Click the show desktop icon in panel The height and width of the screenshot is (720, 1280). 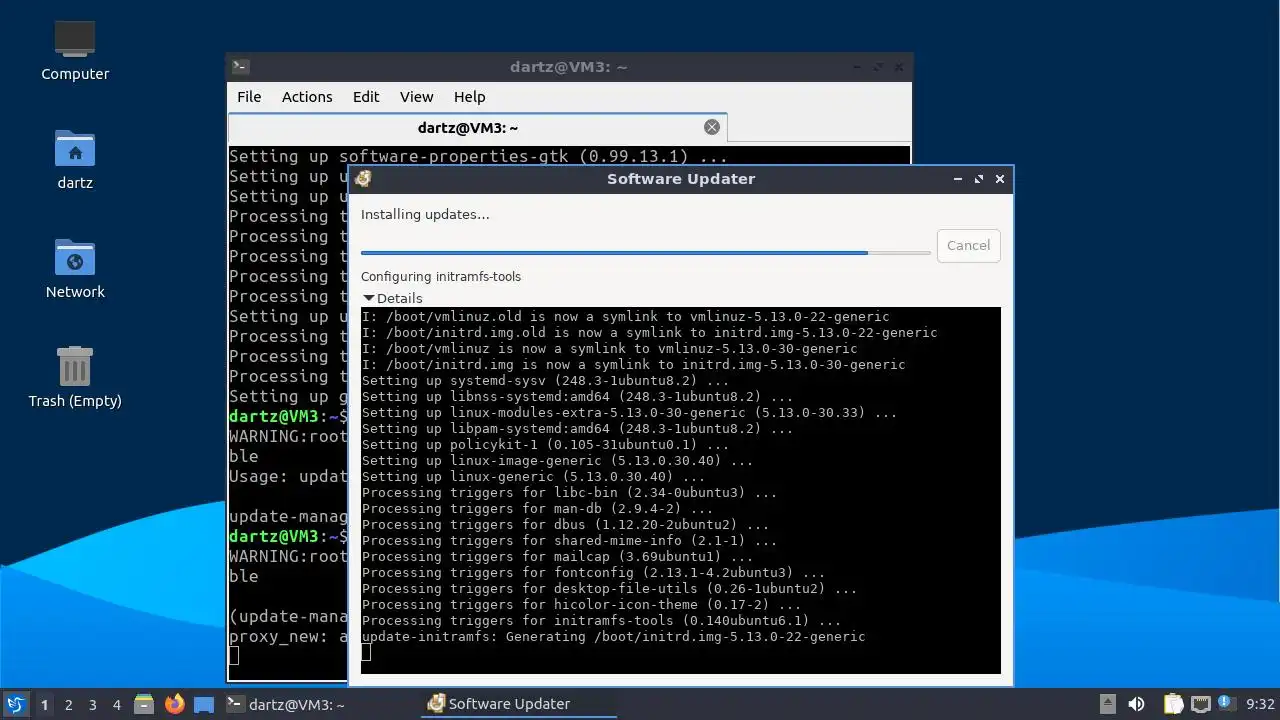[204, 704]
